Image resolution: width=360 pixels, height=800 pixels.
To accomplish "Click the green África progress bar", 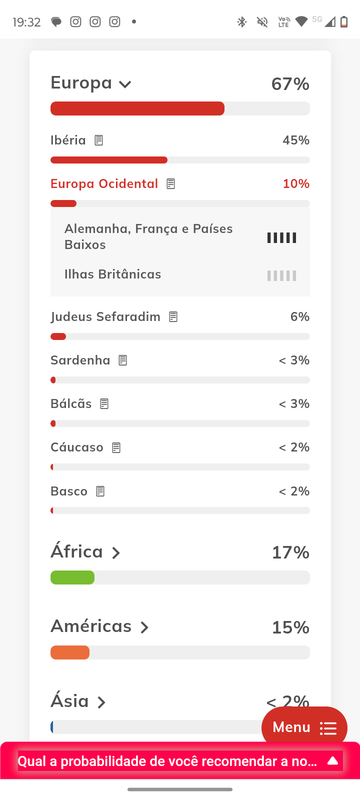I will click(x=72, y=578).
